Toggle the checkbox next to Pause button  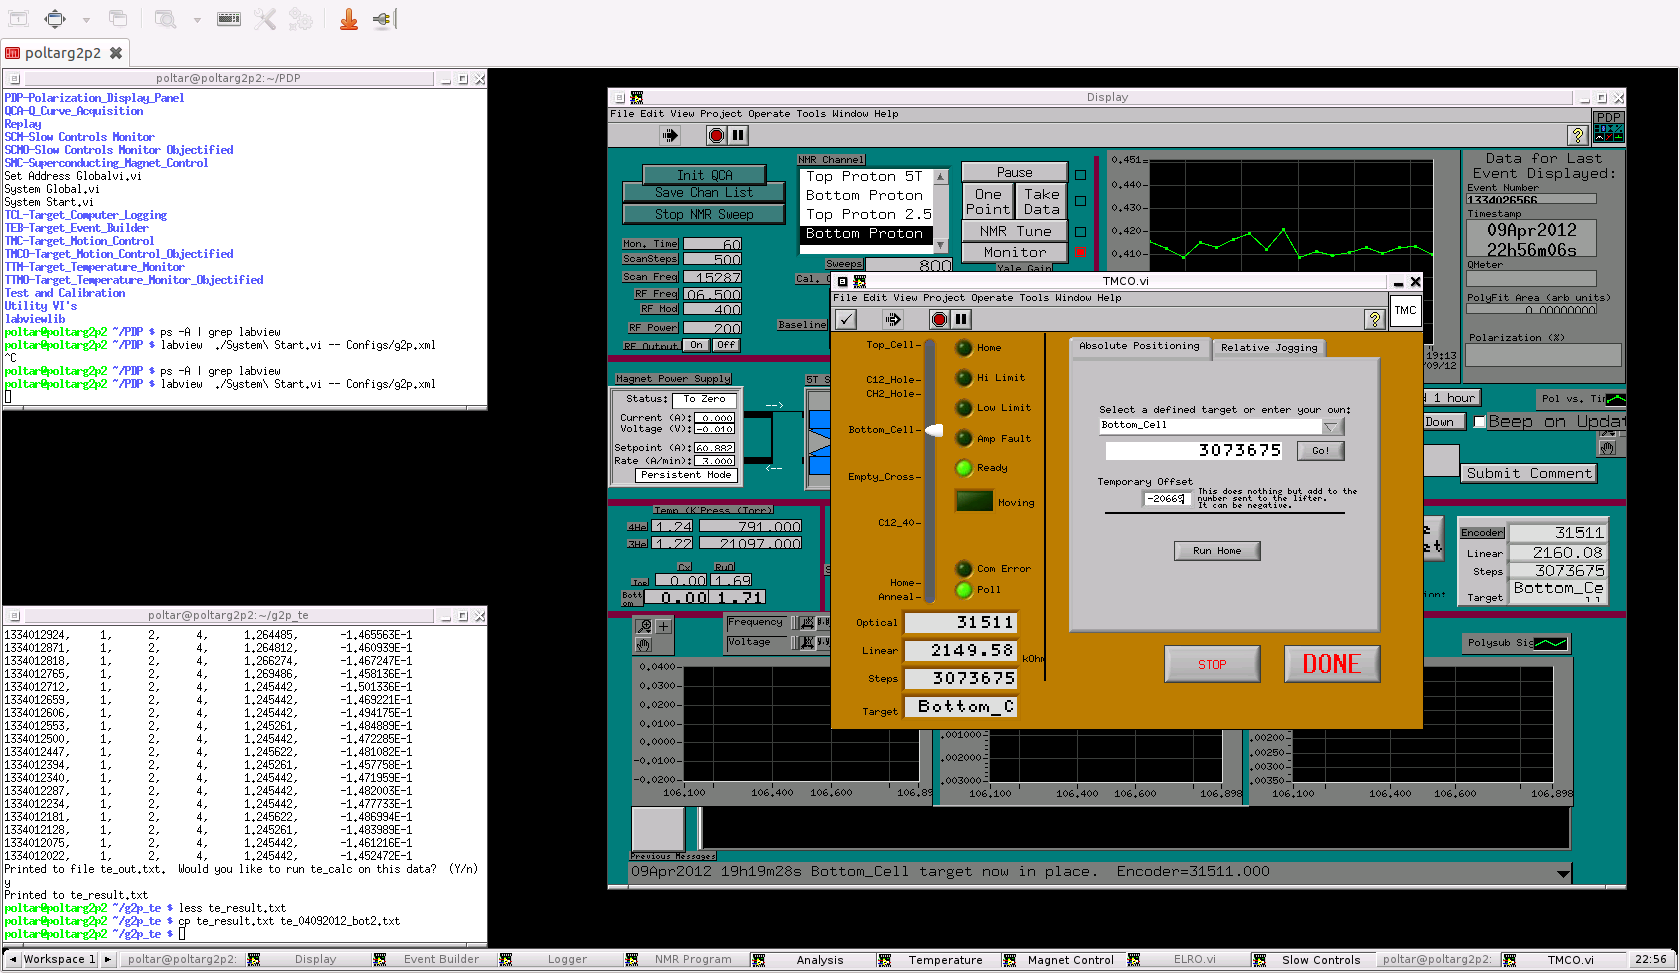(1080, 175)
